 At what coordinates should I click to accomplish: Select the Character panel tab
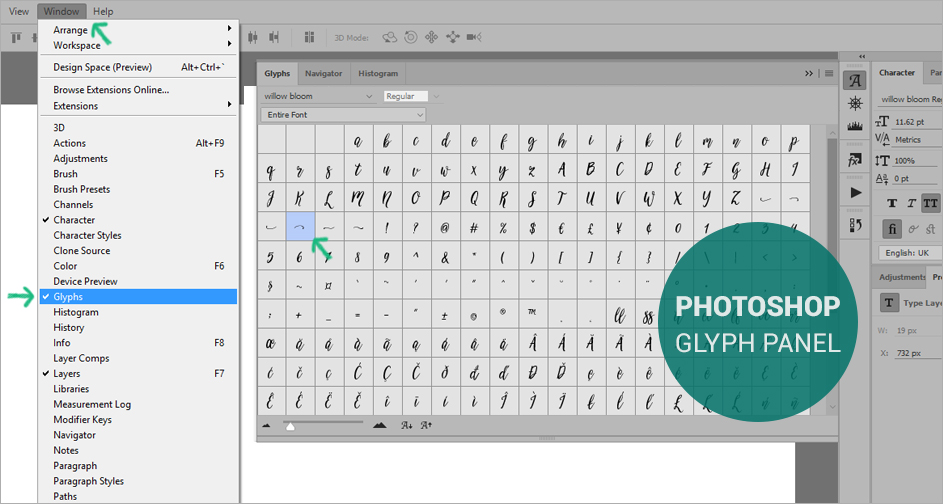point(897,73)
